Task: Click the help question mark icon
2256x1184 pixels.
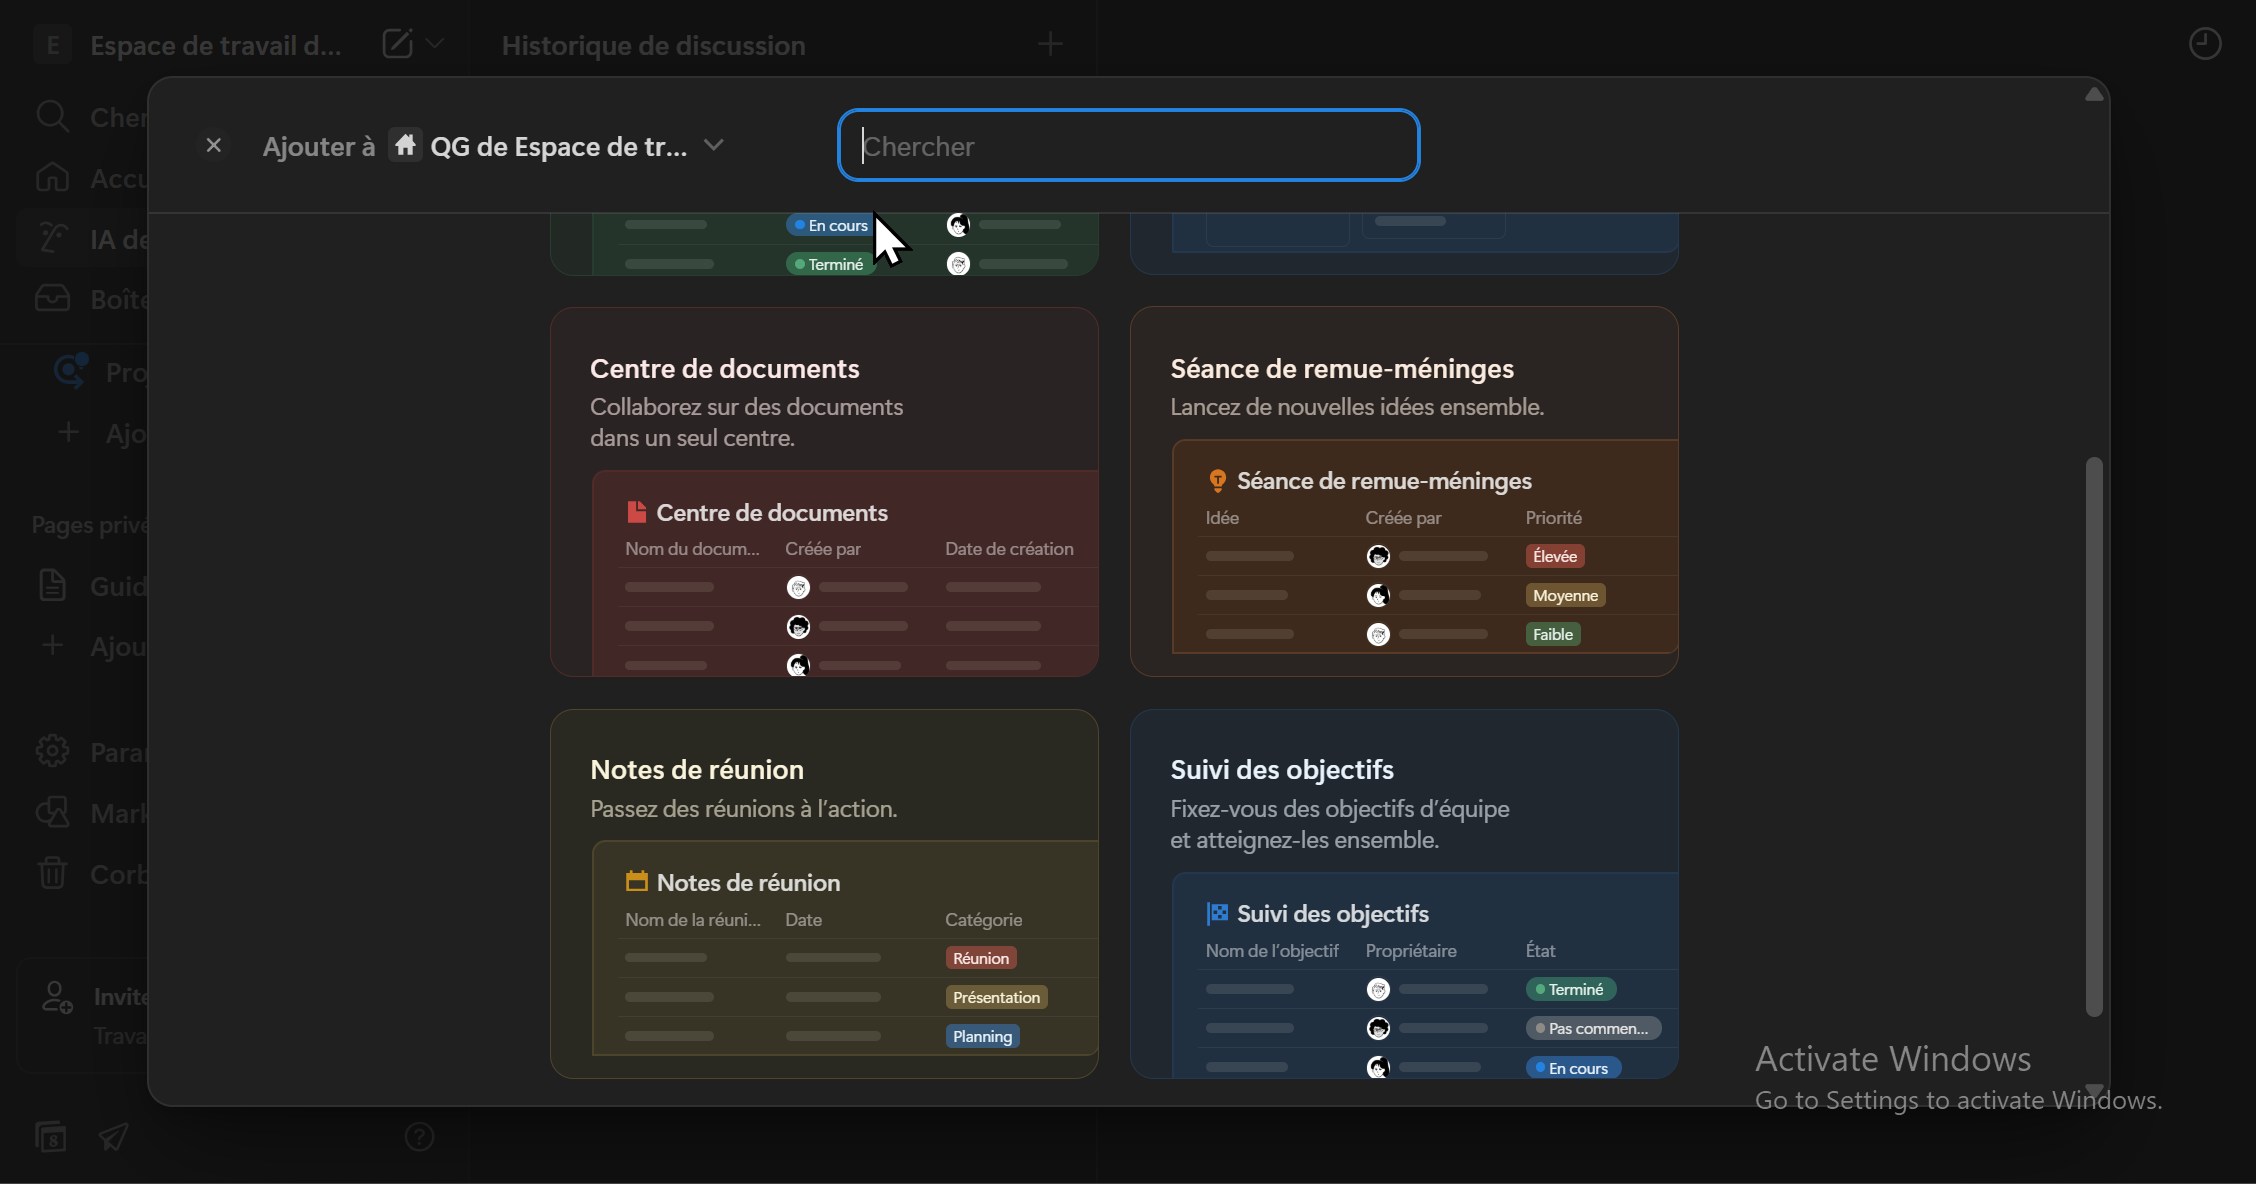Action: 419,1137
